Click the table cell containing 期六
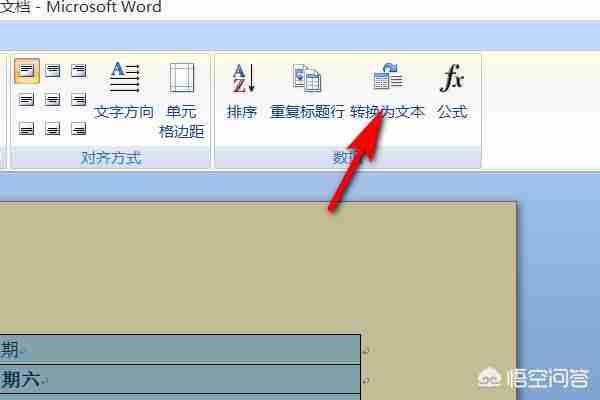 pos(180,379)
